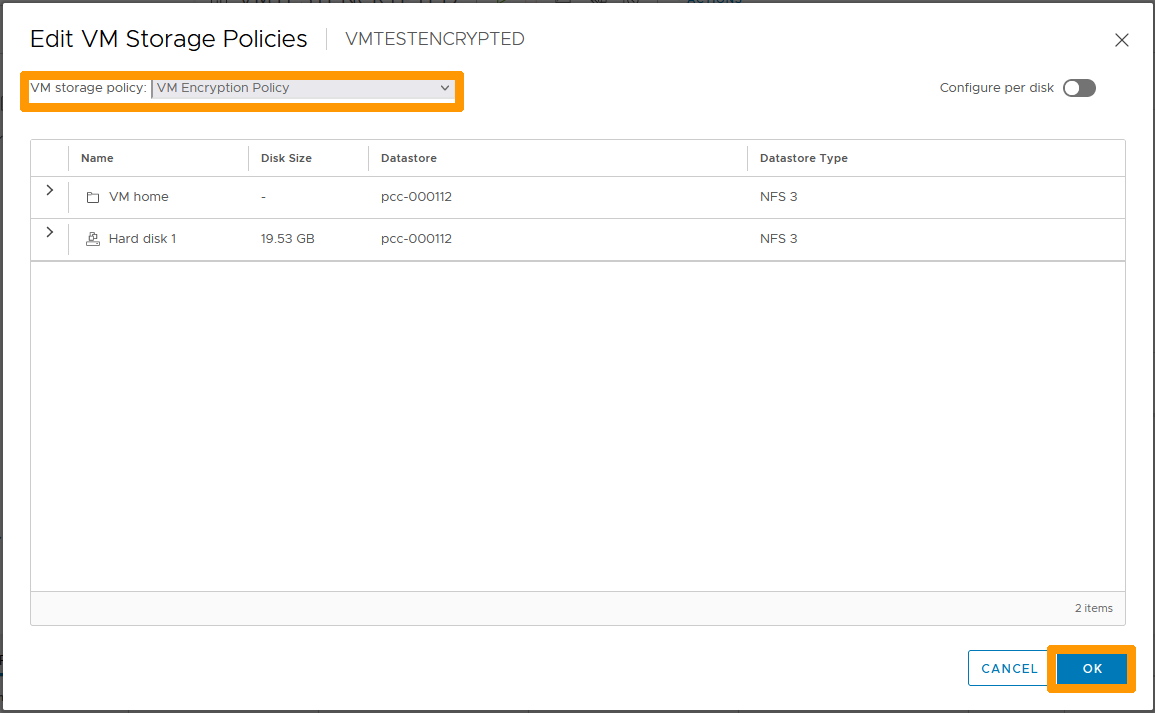Open the VM storage policy dropdown
The width and height of the screenshot is (1155, 713).
[x=303, y=88]
